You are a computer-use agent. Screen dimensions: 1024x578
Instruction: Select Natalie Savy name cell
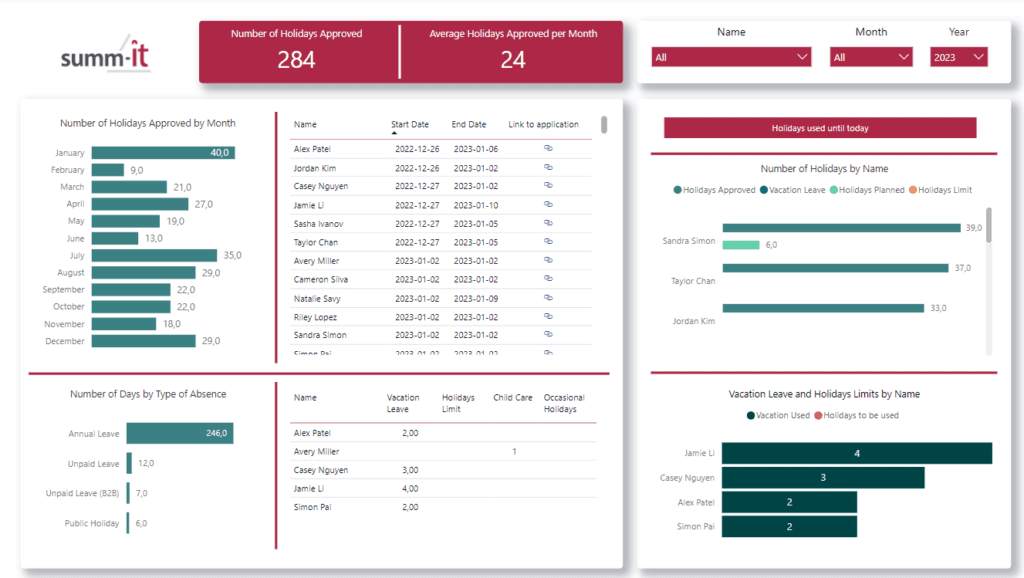(x=317, y=298)
